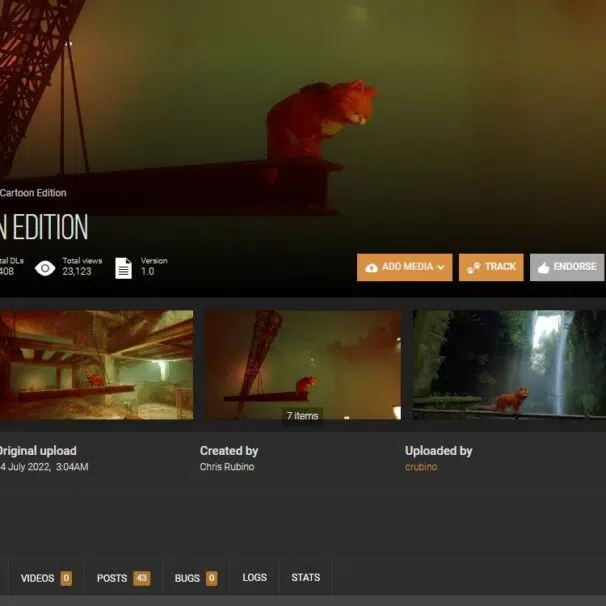This screenshot has height=606, width=606.
Task: Switch to the Posts tab
Action: [124, 578]
